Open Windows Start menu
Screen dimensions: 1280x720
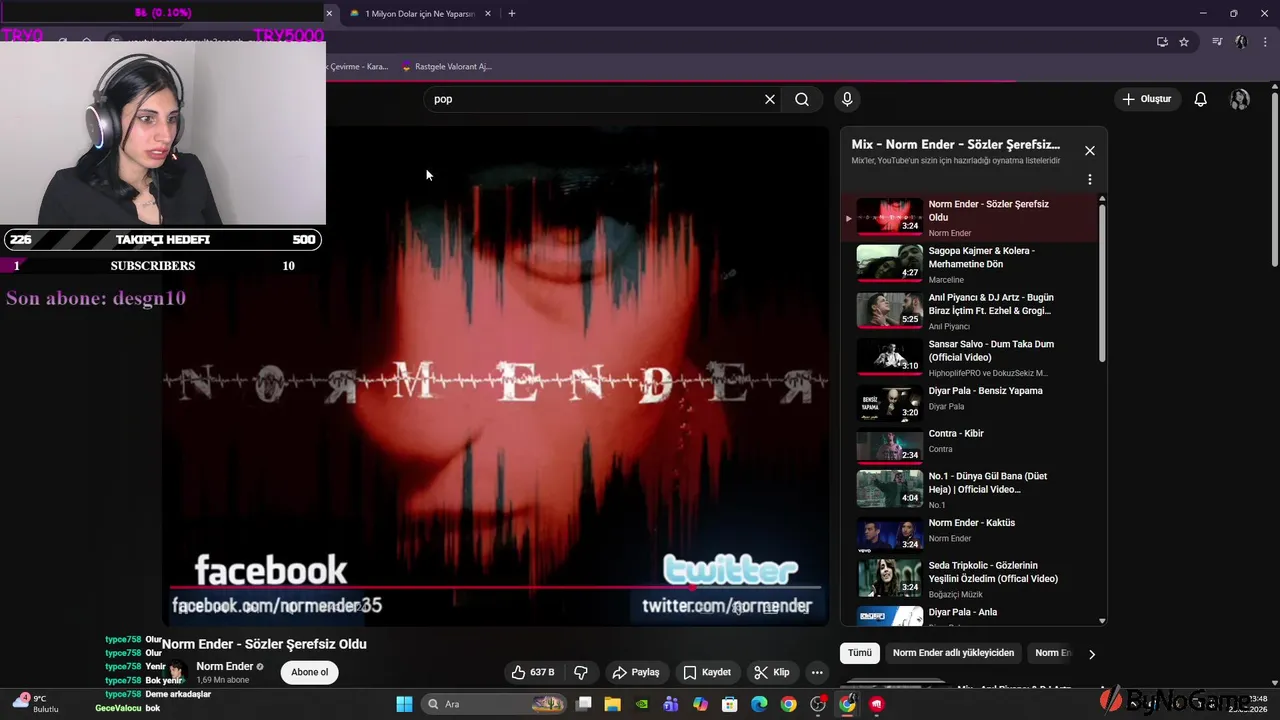[404, 704]
